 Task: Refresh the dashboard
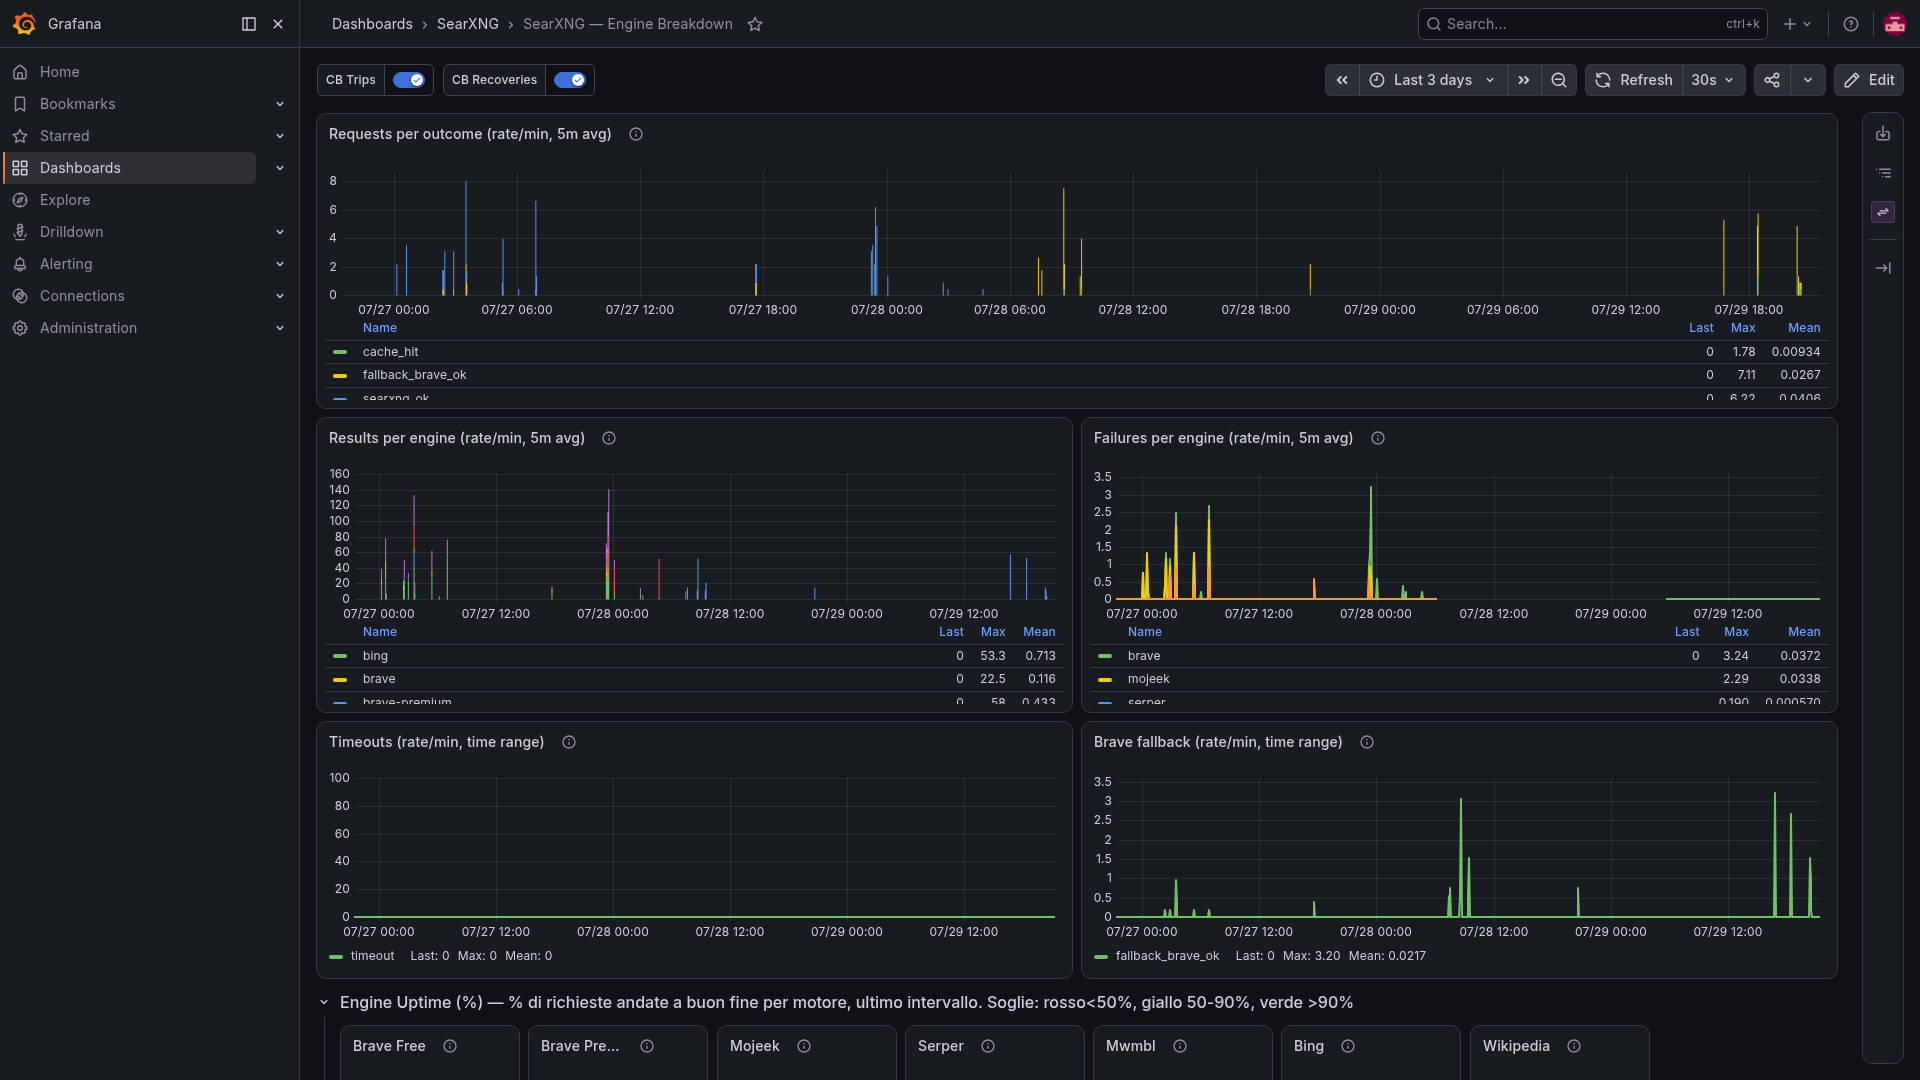click(x=1633, y=80)
